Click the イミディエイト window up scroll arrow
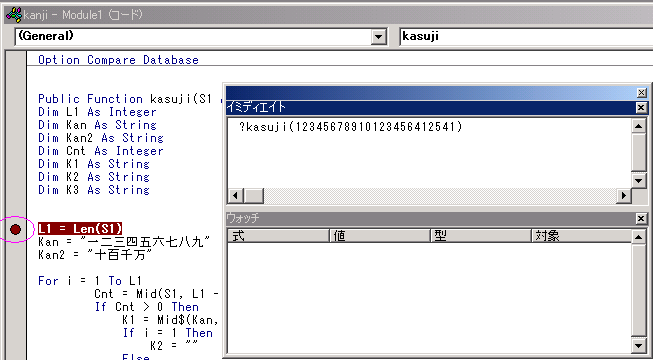Image resolution: width=653 pixels, height=360 pixels. click(x=638, y=125)
